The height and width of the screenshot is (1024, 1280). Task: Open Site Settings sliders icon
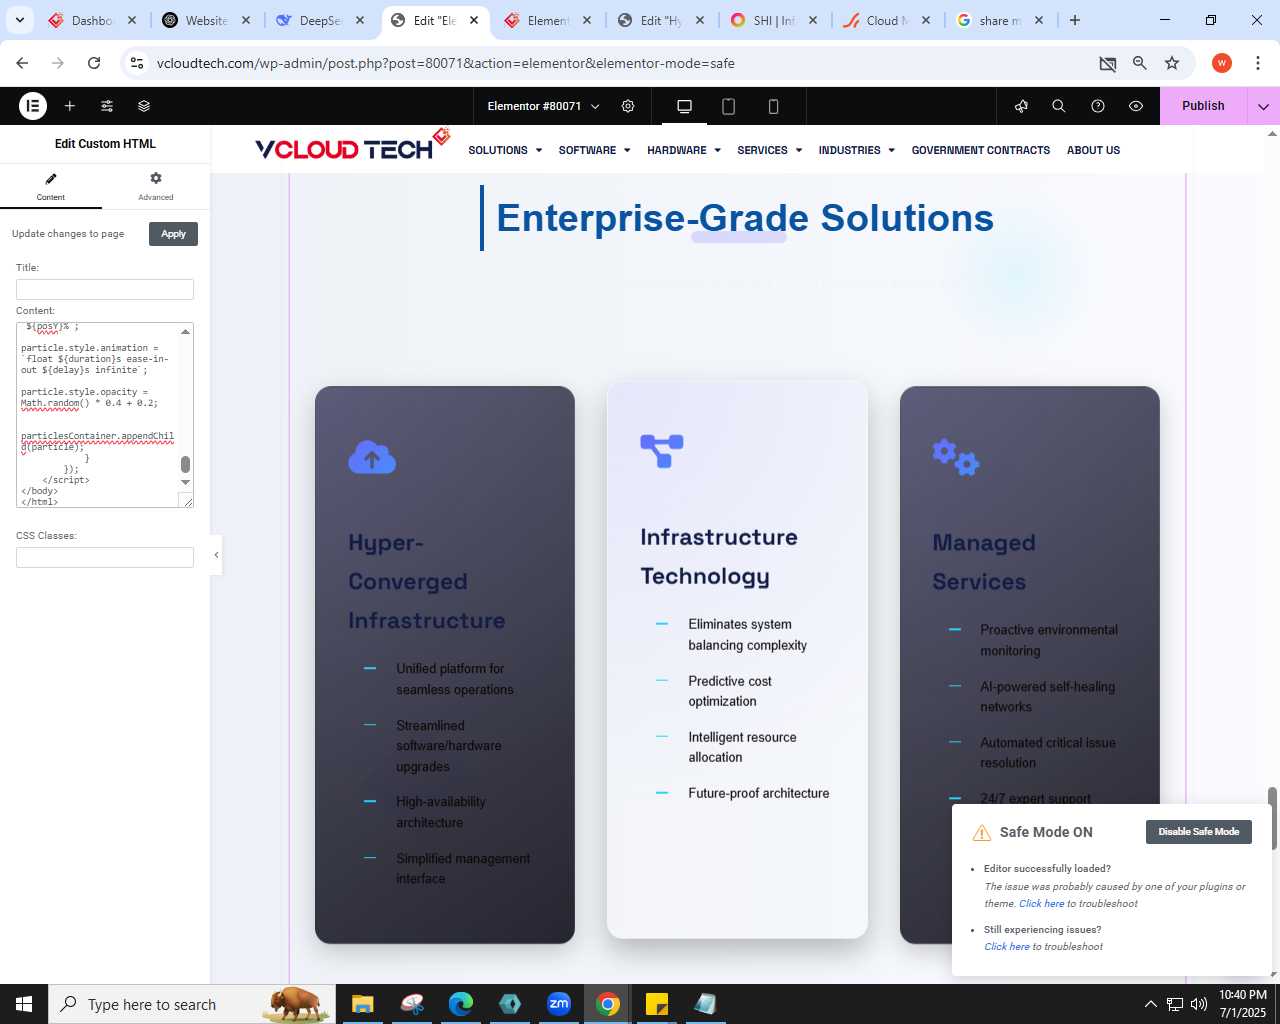point(107,106)
